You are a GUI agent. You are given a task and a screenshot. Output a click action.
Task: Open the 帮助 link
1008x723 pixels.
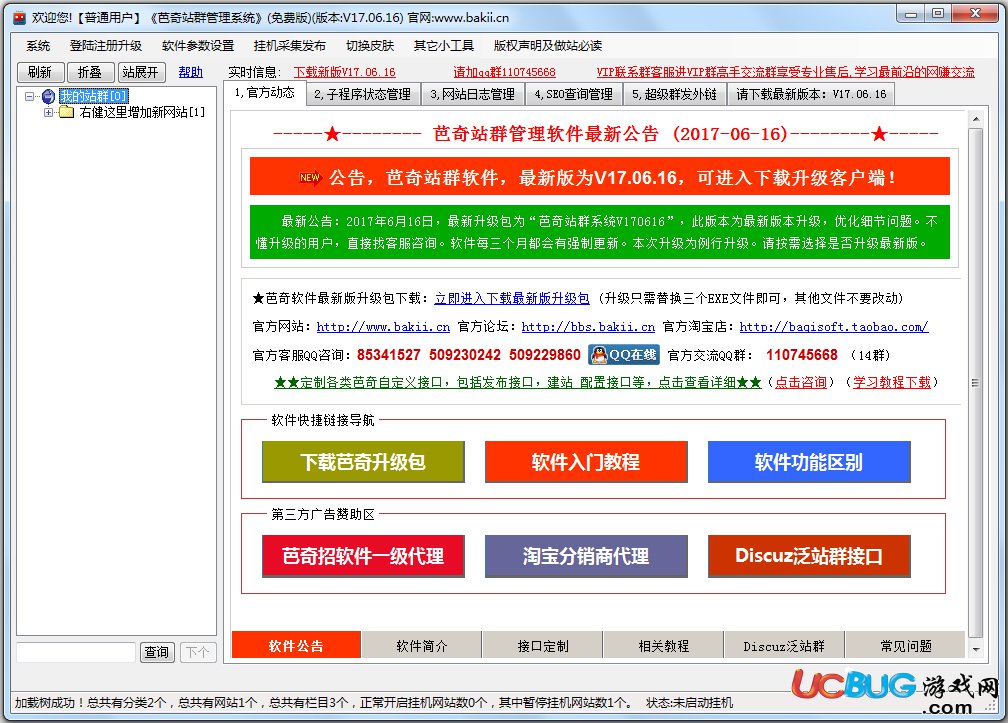190,72
